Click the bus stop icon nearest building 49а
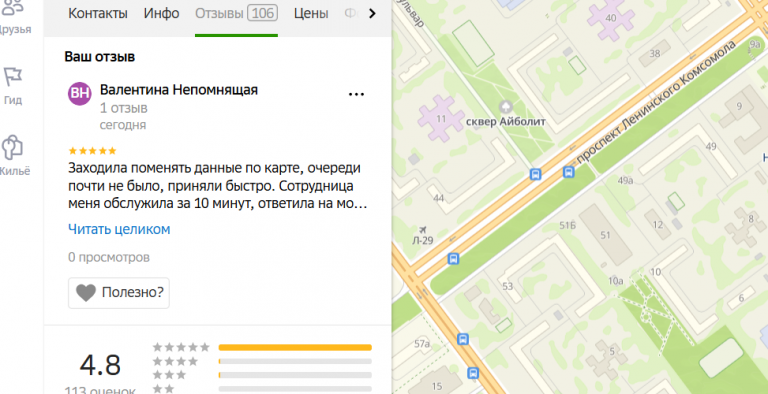The image size is (768, 394). [x=569, y=172]
